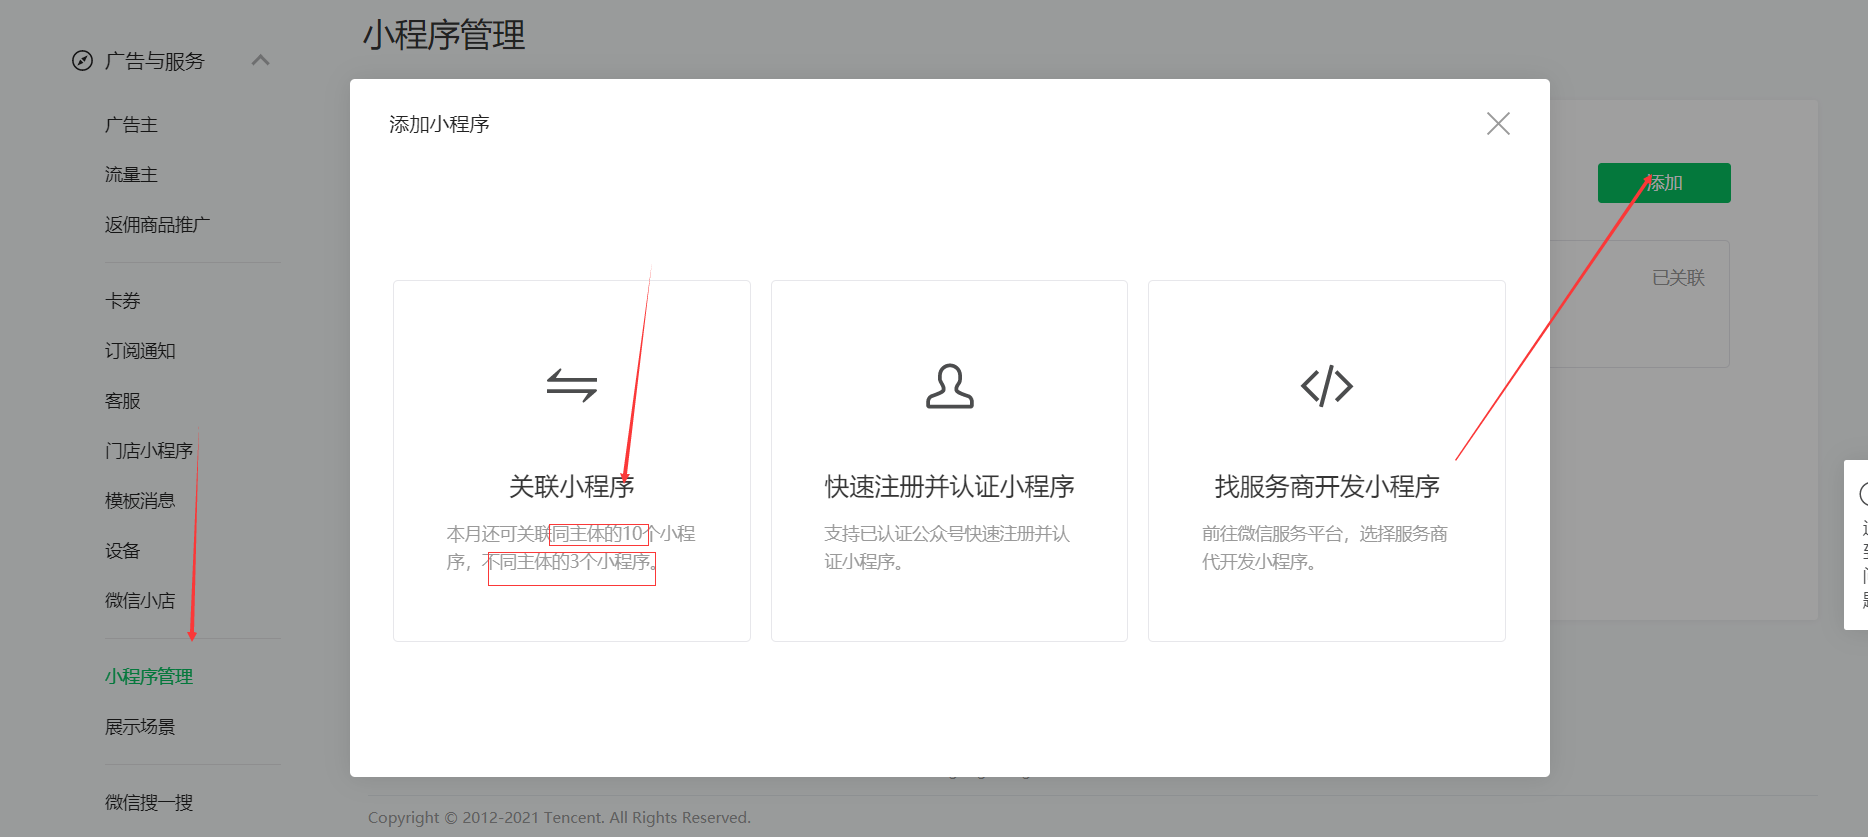Click the 添加小程序 dialog title

coord(439,124)
